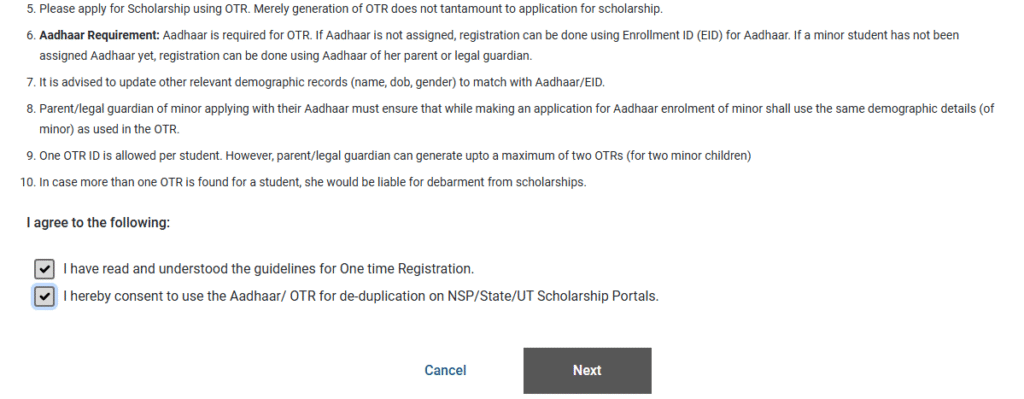Click label 'I have read and understood the guidelines'
The width and height of the screenshot is (1024, 399).
[x=268, y=268]
